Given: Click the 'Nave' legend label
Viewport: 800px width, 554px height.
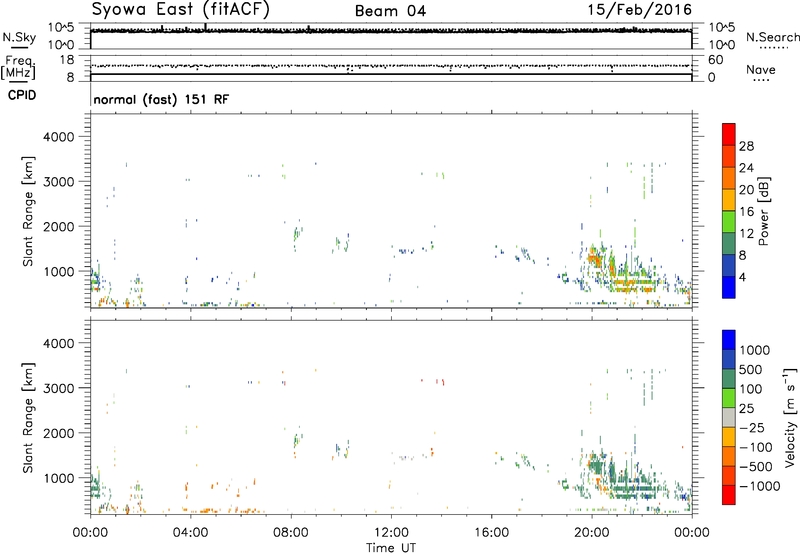Looking at the screenshot, I should click(761, 69).
